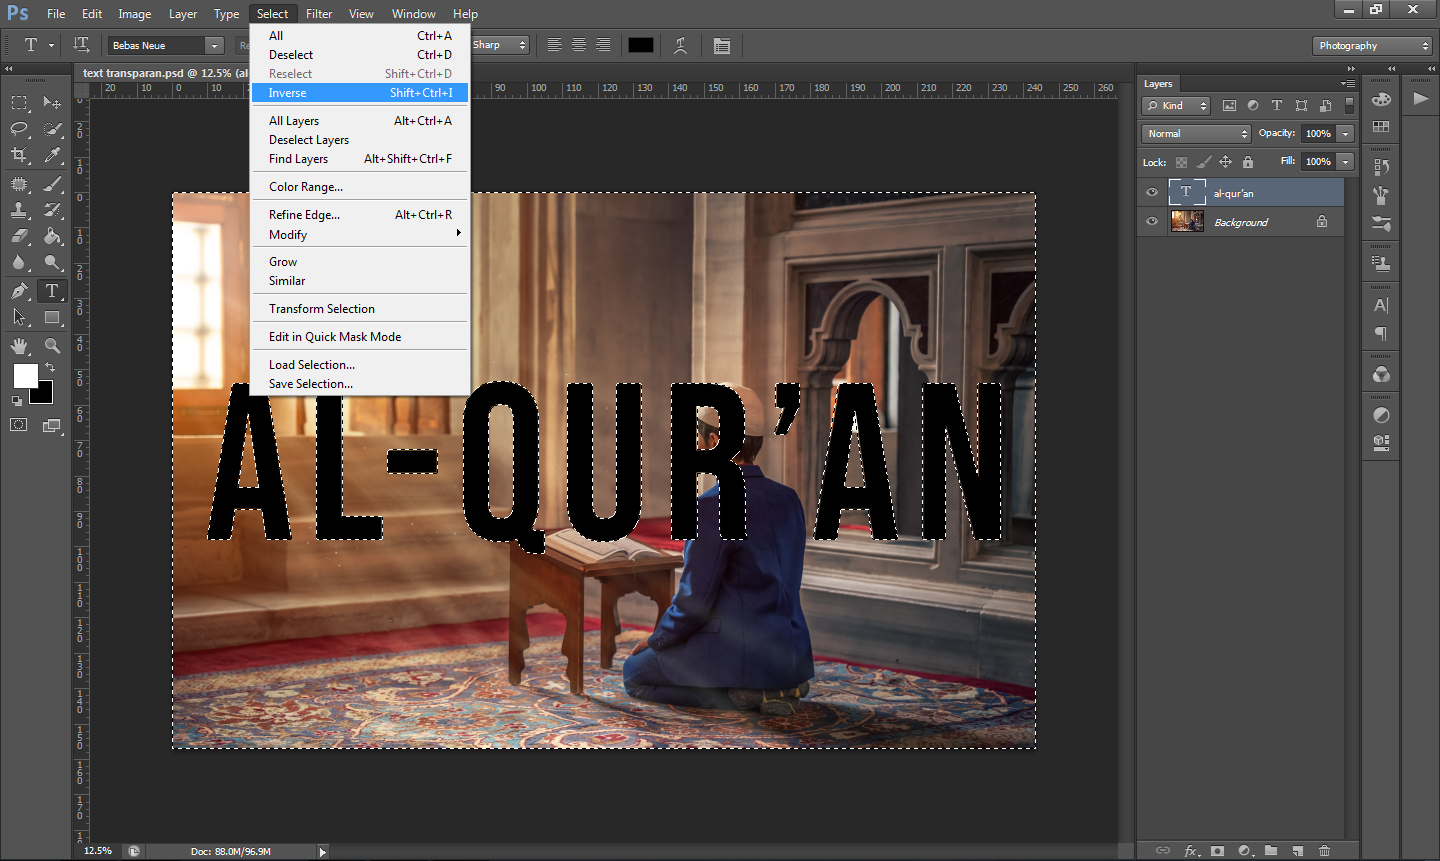Hide the al-qur'an text layer

(x=1152, y=192)
